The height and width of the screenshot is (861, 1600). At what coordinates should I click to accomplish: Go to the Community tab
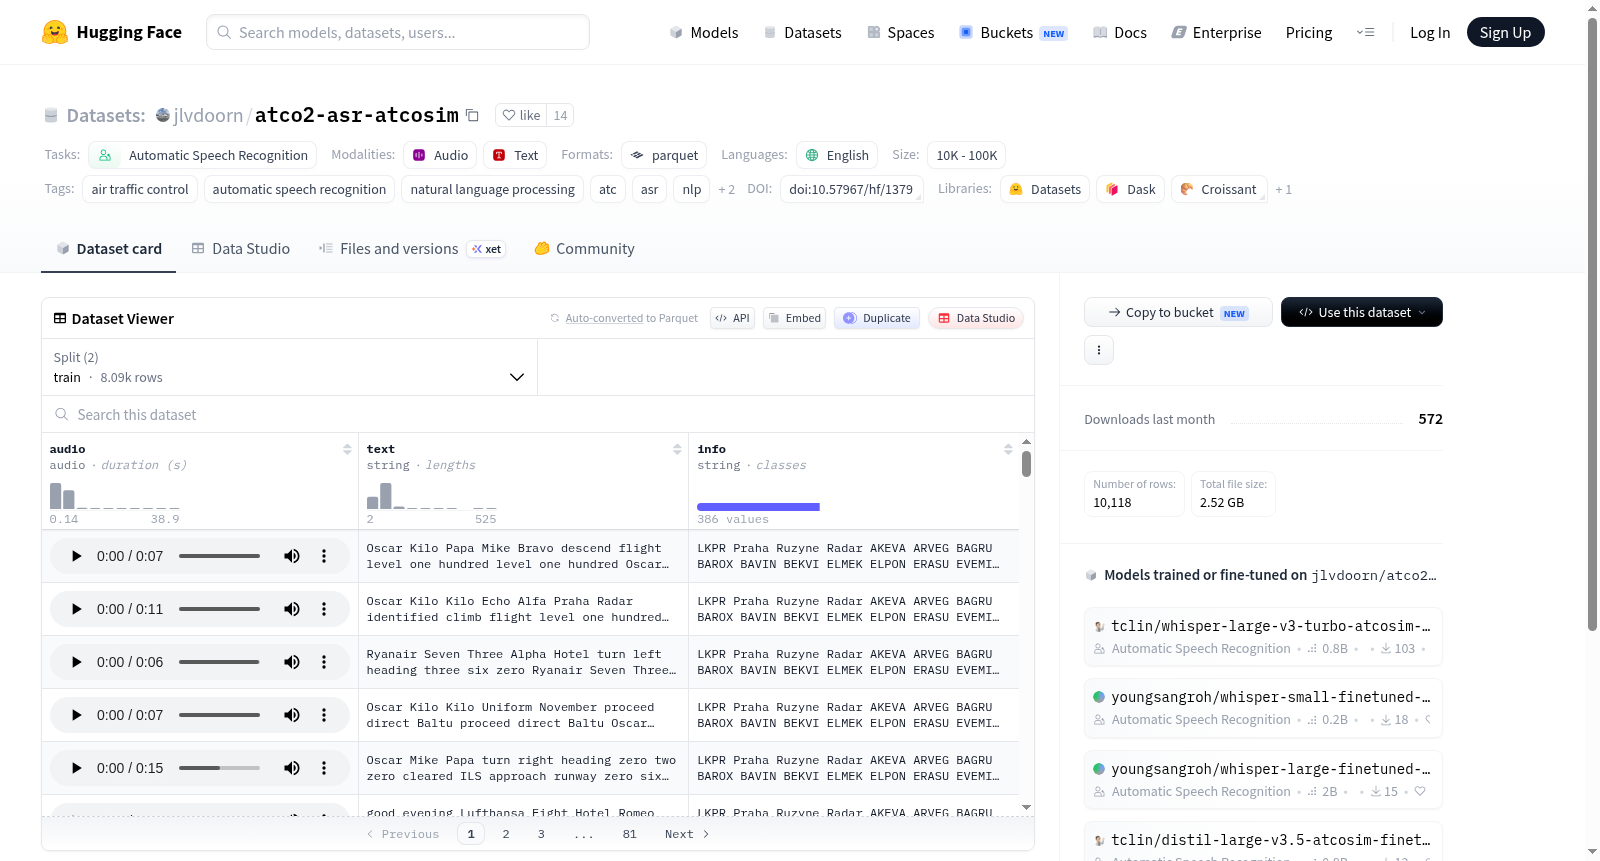tap(585, 249)
